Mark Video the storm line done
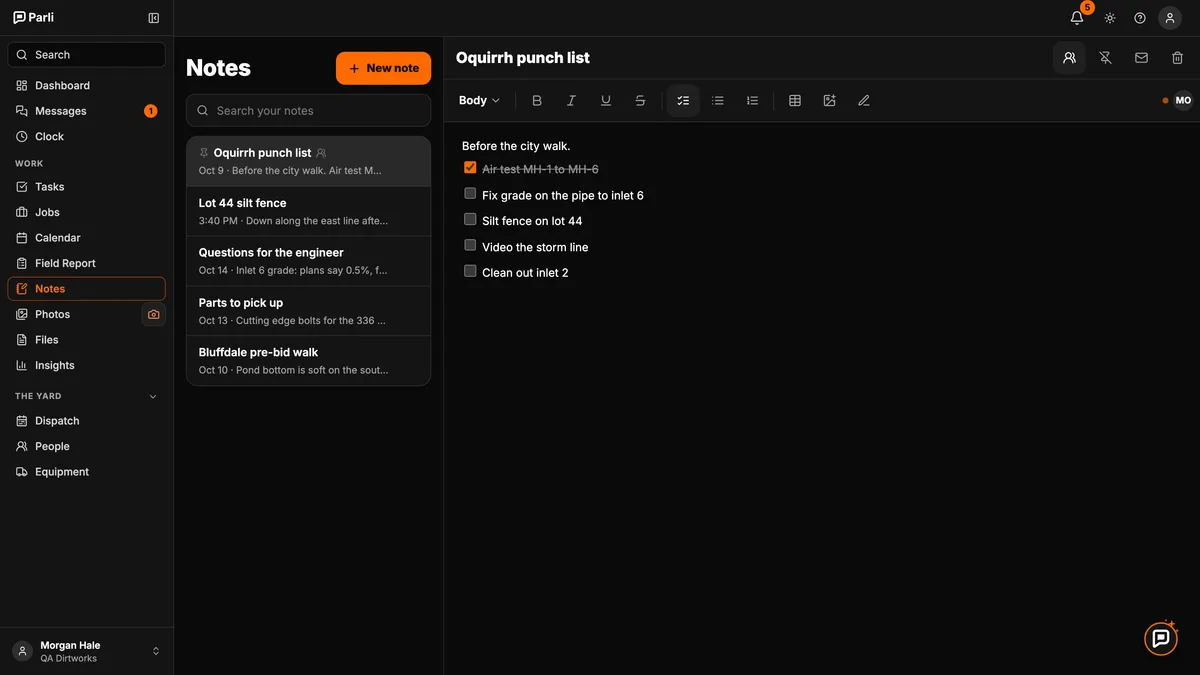The image size is (1200, 675). 470,245
